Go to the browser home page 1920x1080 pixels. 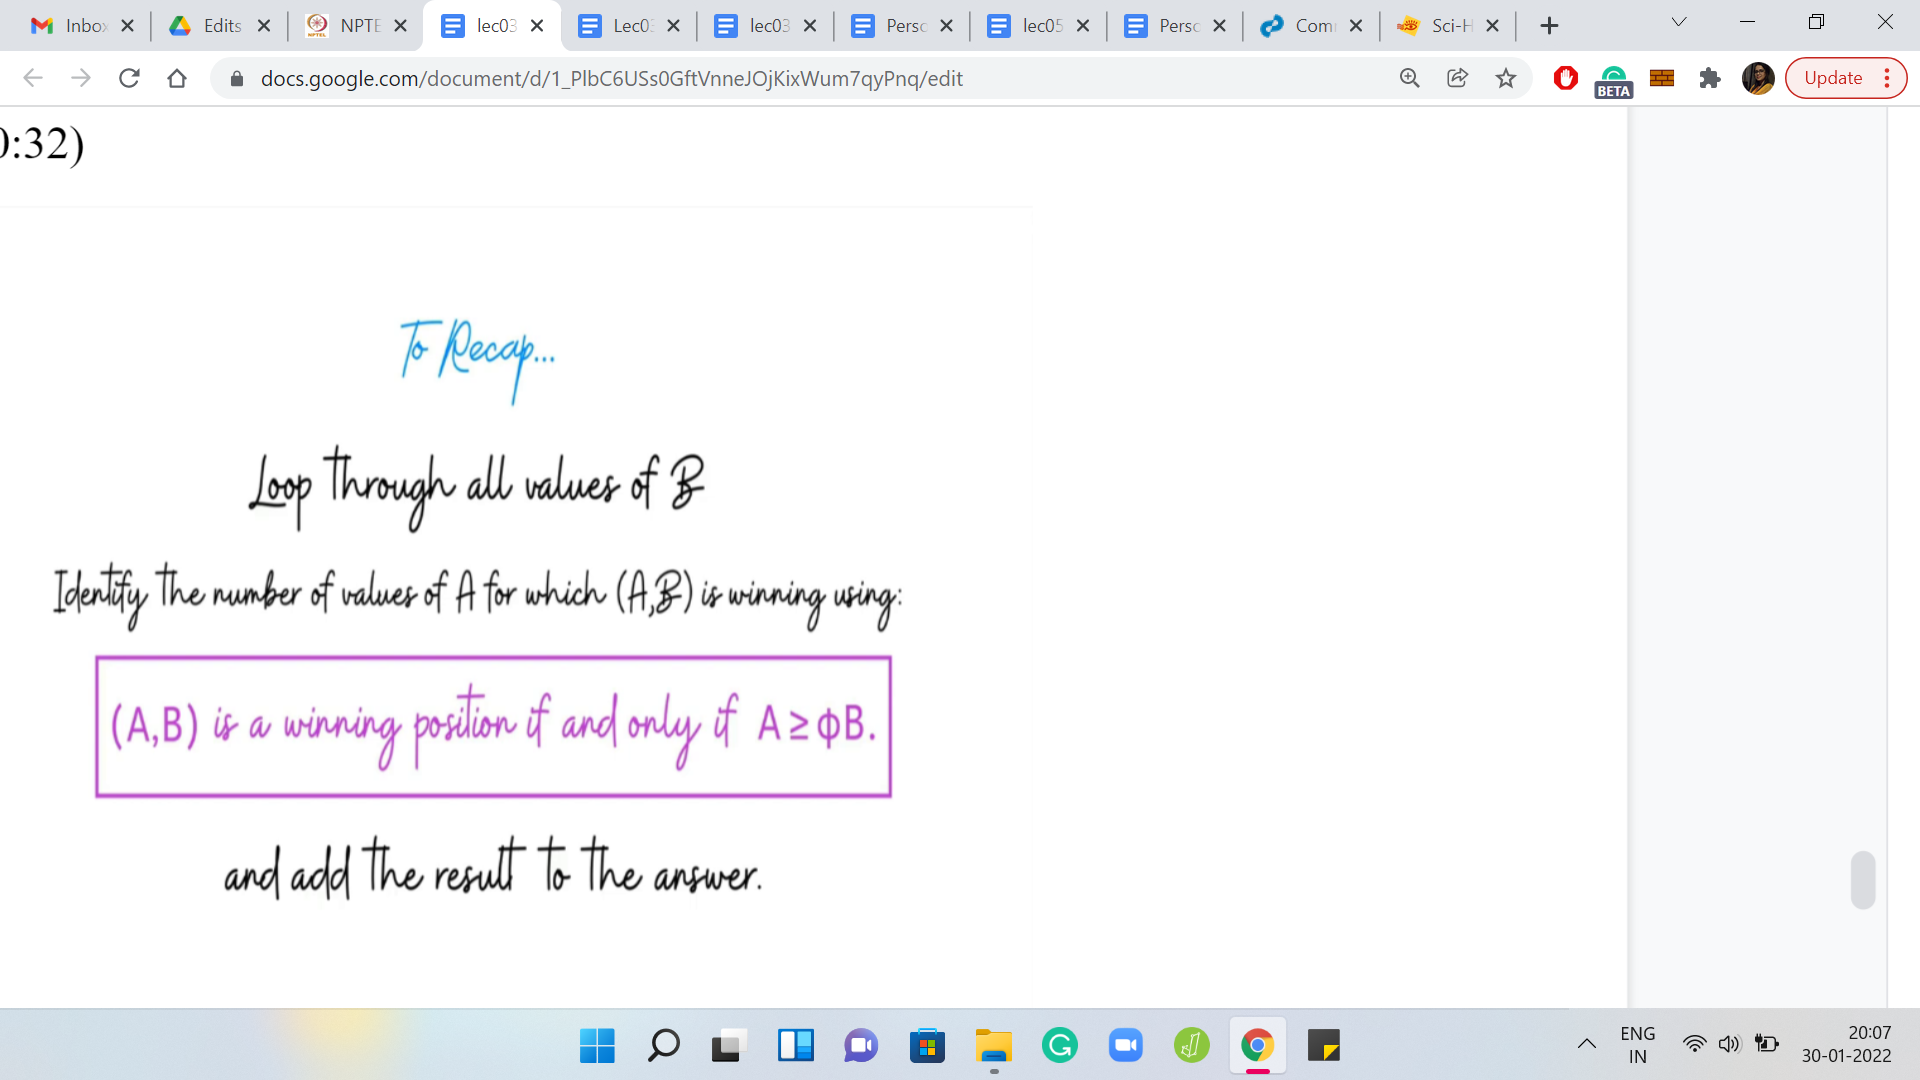coord(177,78)
